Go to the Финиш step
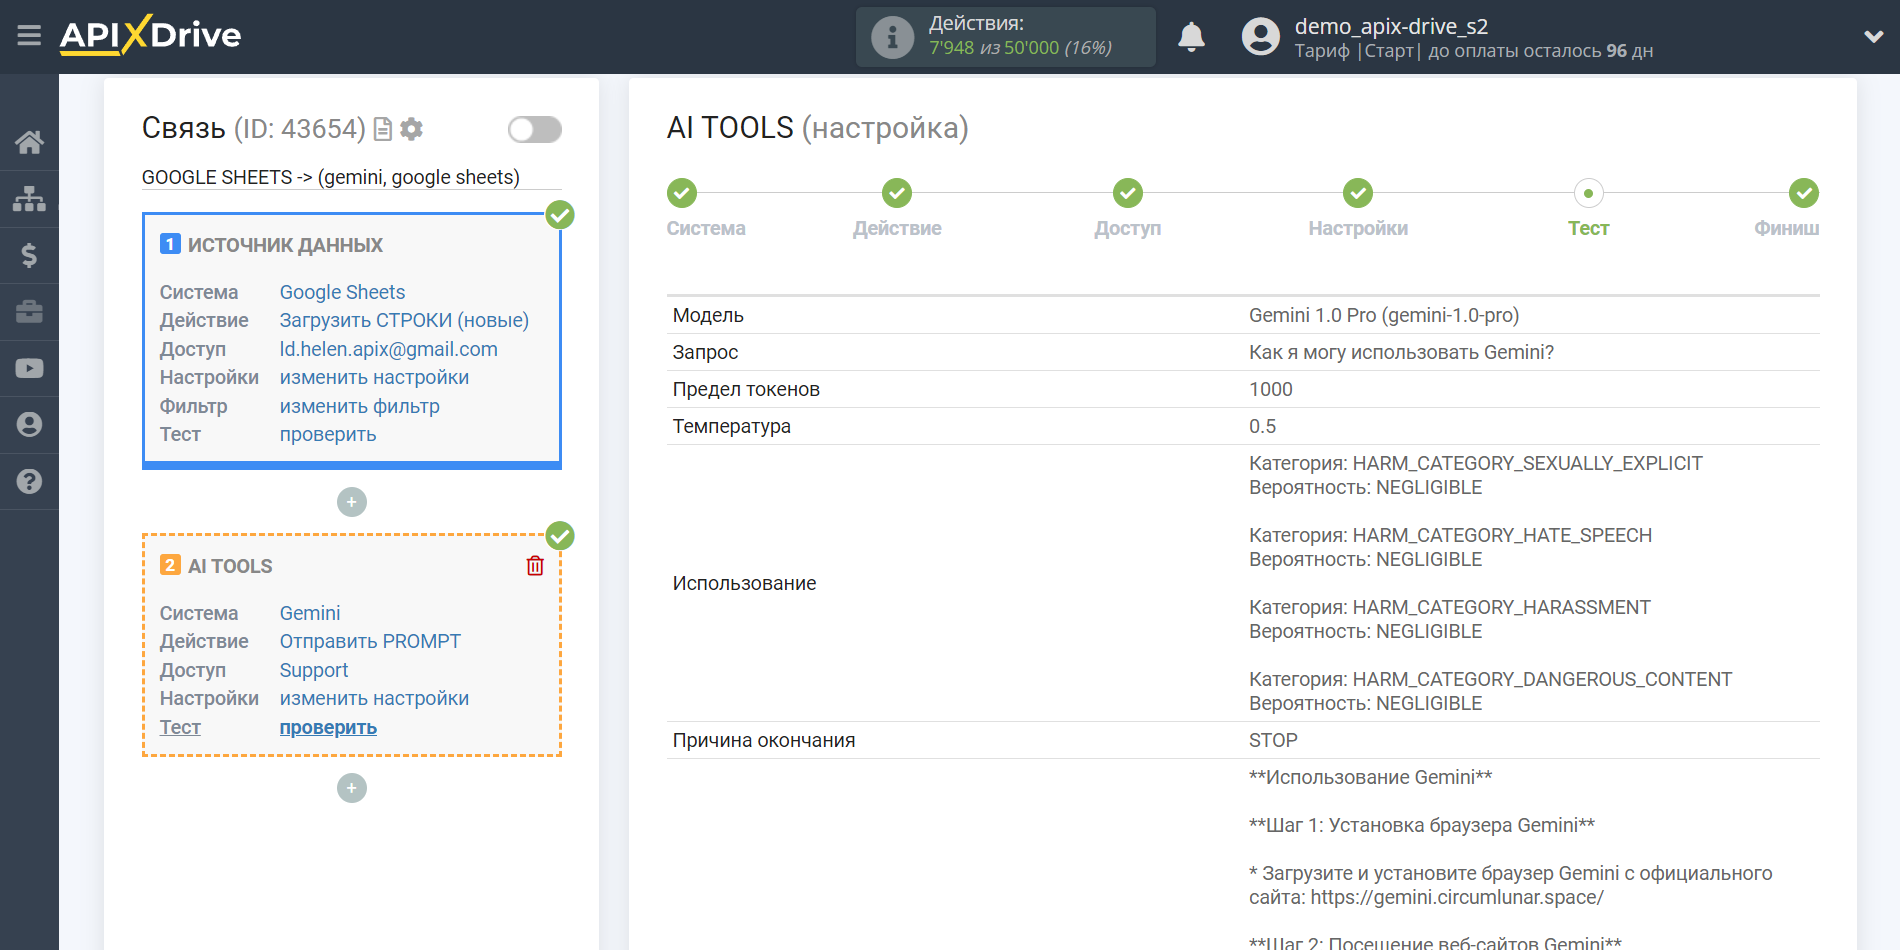This screenshot has height=950, width=1900. tap(1786, 228)
